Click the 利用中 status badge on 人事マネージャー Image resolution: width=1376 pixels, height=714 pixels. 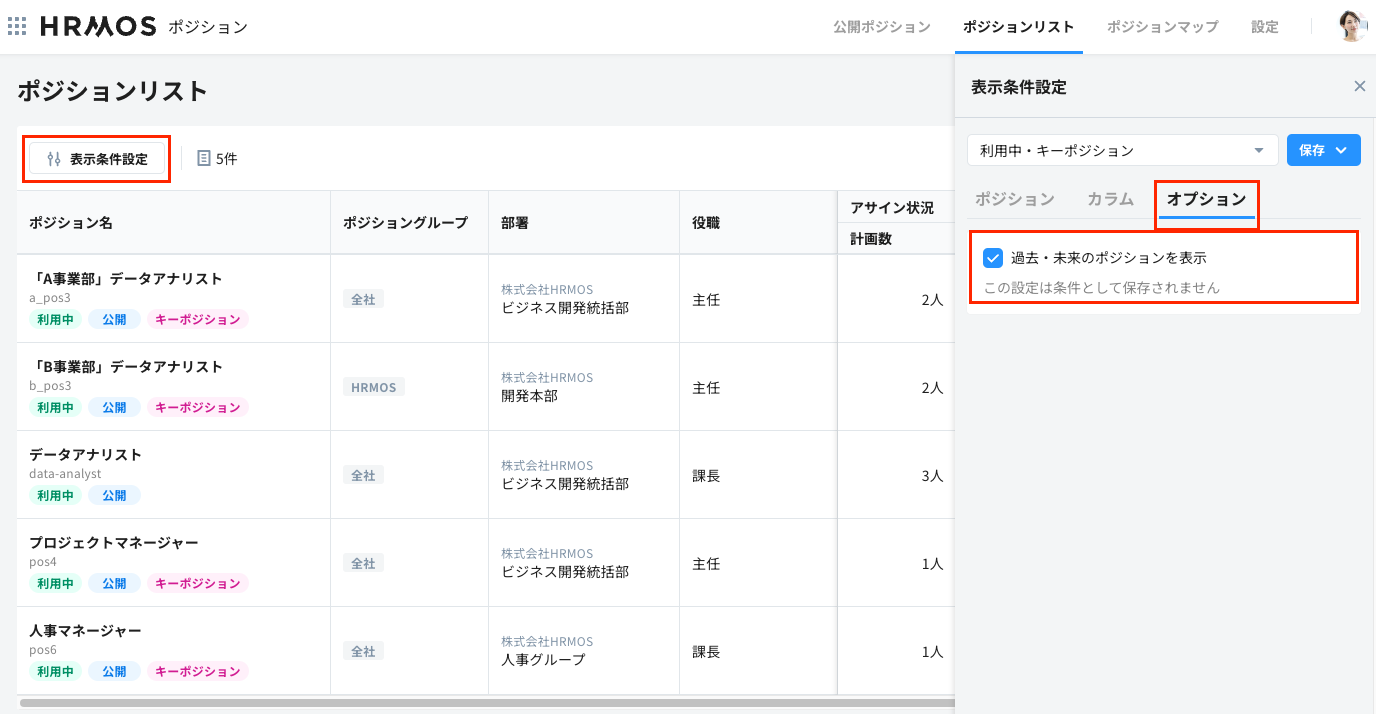[x=55, y=671]
